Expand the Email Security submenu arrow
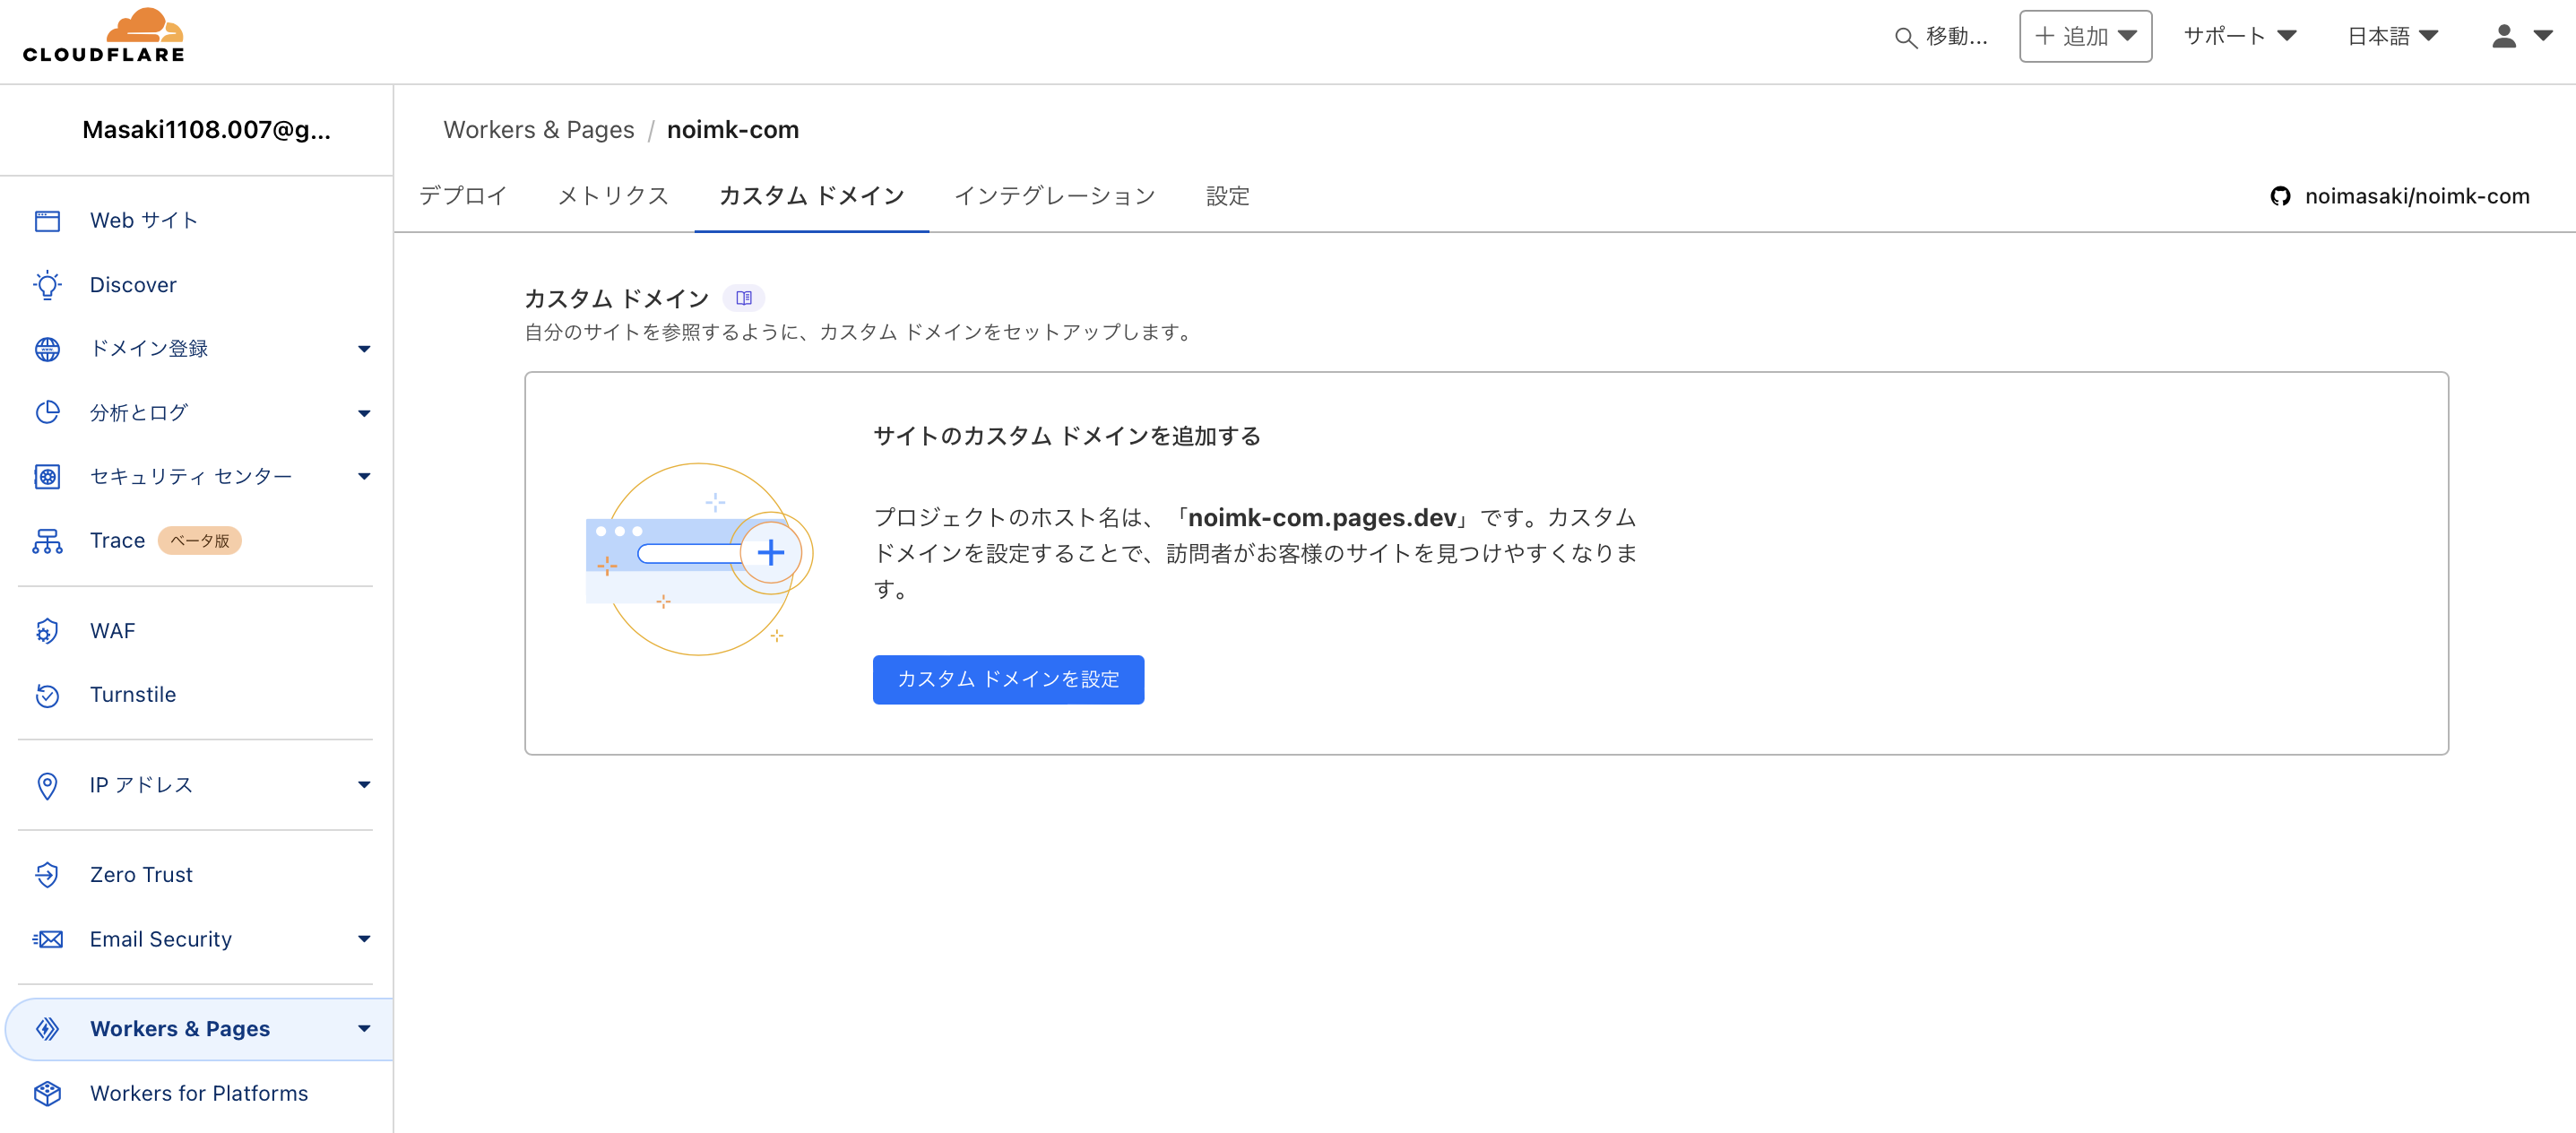This screenshot has height=1133, width=2576. [364, 939]
